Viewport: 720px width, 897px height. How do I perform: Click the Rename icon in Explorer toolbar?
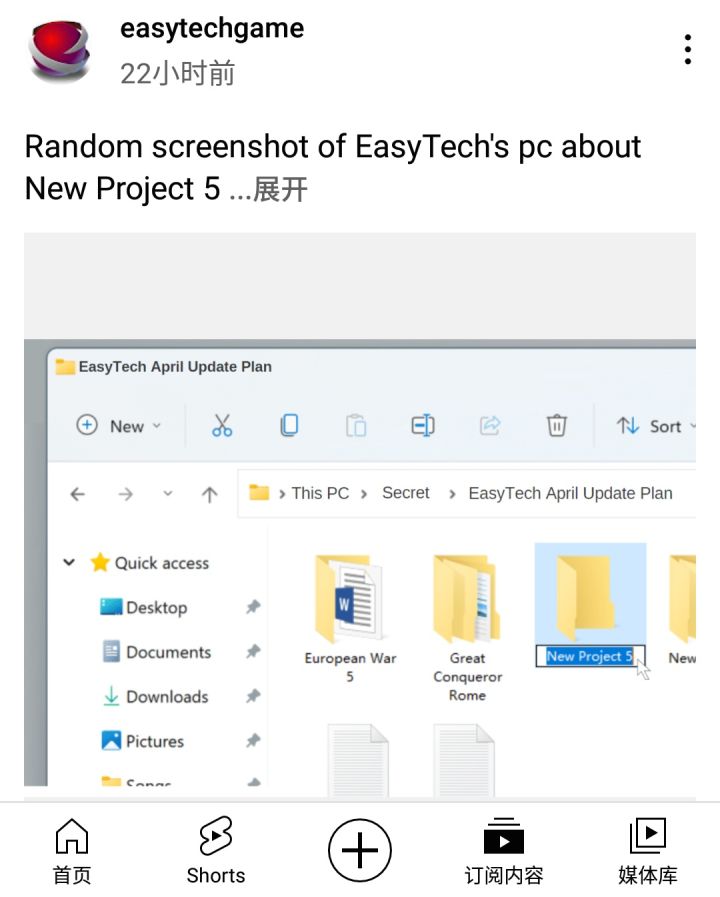coord(423,426)
